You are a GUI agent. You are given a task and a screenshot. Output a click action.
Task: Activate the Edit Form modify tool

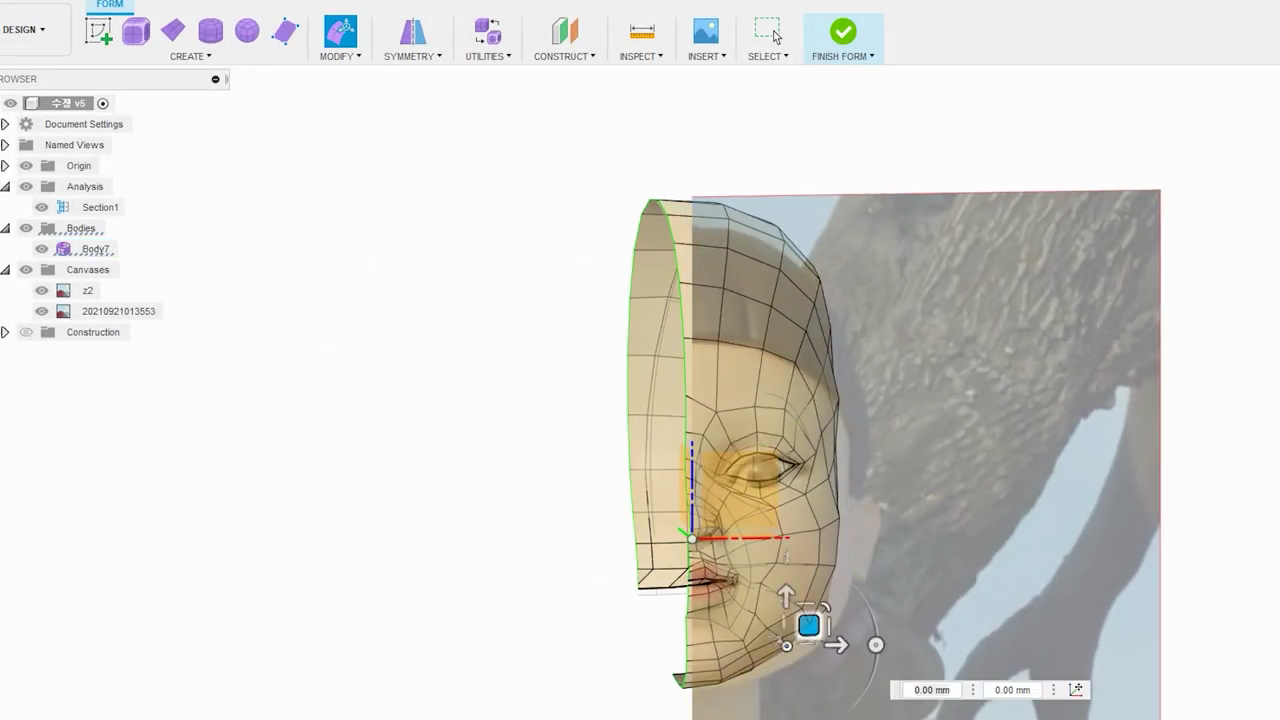tap(341, 31)
